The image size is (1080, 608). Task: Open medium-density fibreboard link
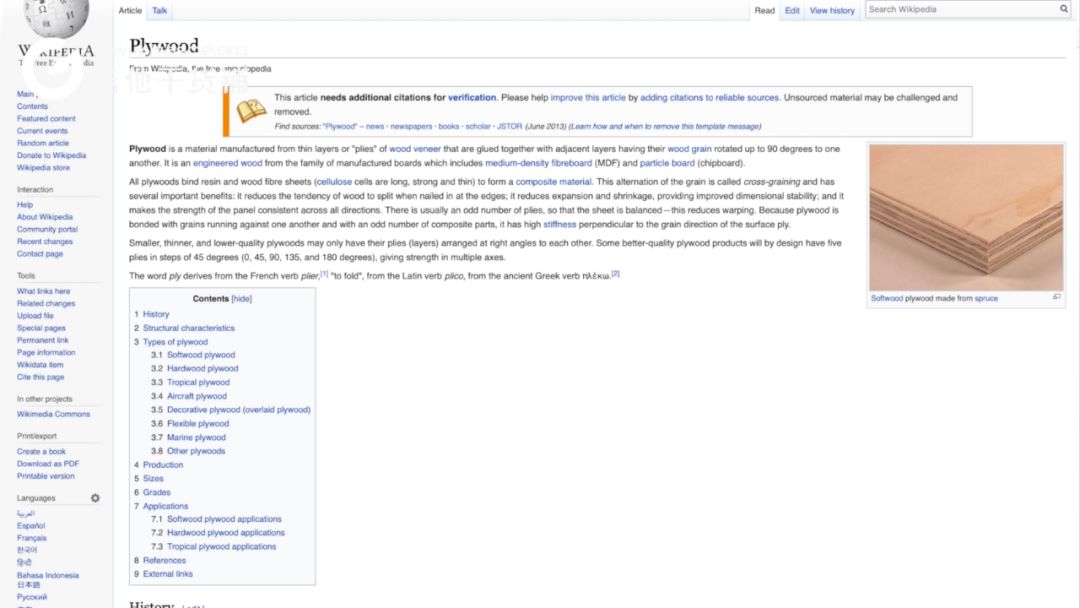pos(539,163)
